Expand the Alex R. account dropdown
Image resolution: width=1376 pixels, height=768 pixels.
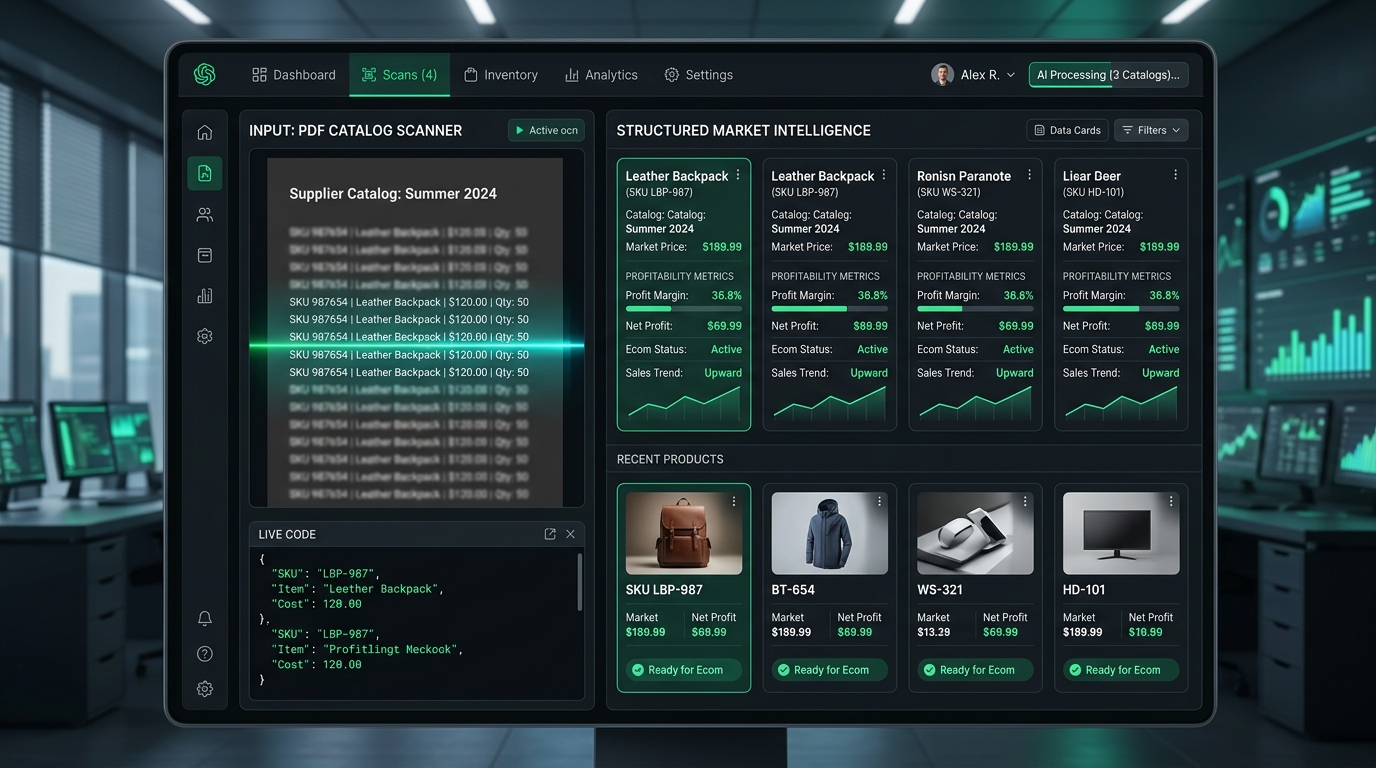pyautogui.click(x=1011, y=75)
